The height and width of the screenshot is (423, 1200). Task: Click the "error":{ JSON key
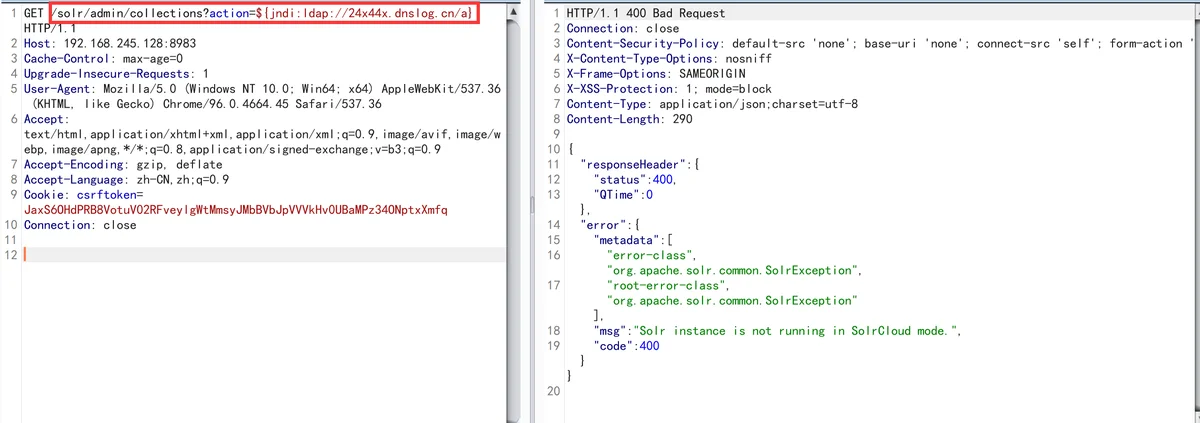pos(612,225)
